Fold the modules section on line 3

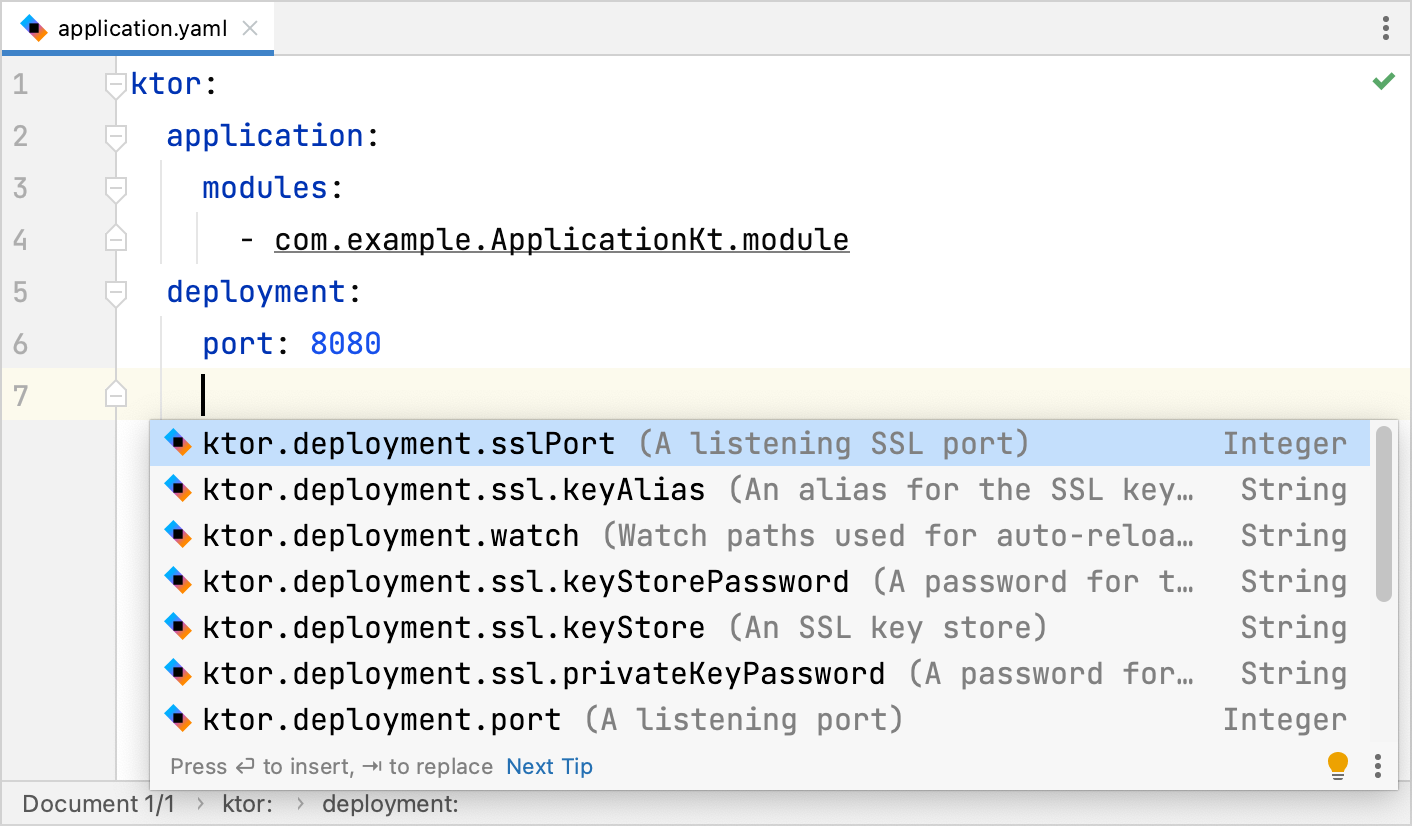tap(116, 188)
